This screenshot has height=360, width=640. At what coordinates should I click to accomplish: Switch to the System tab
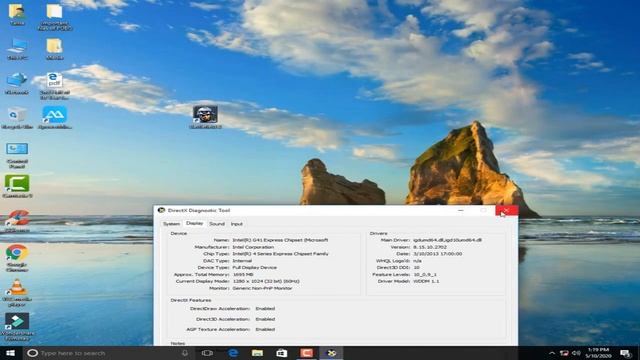(x=171, y=224)
